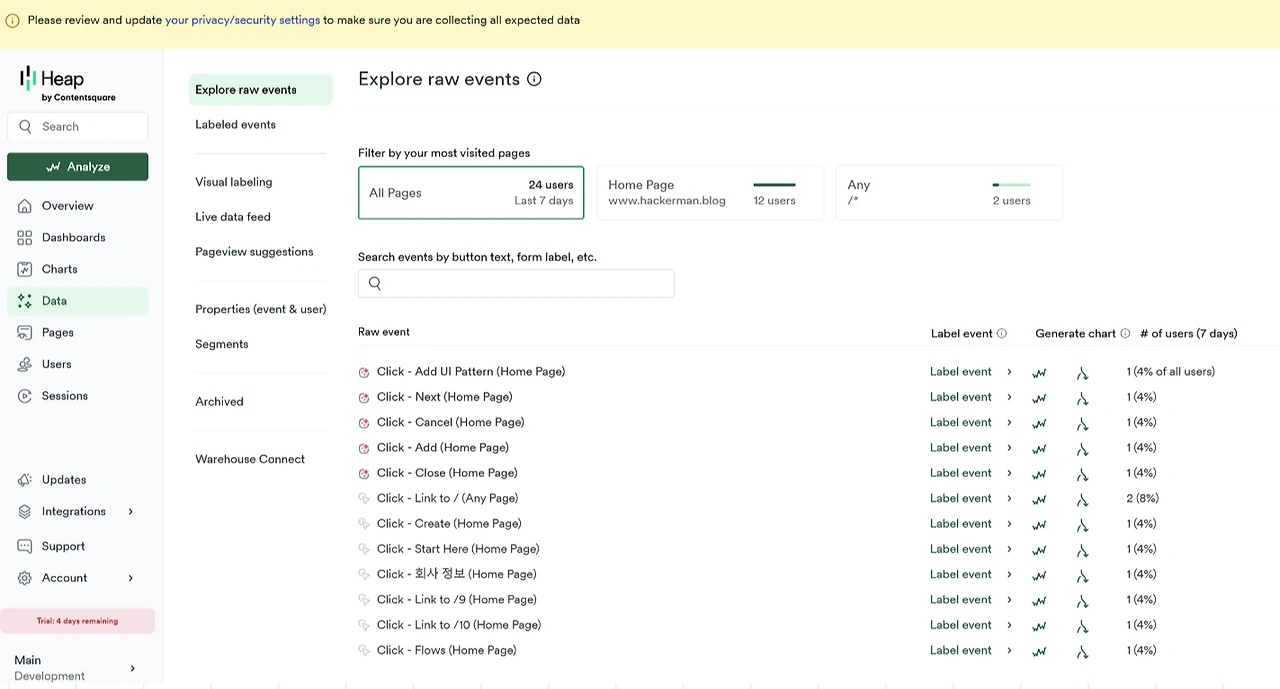The image size is (1280, 689).
Task: Click funnel icon for Click - Add UI Pattern
Action: tap(1082, 373)
